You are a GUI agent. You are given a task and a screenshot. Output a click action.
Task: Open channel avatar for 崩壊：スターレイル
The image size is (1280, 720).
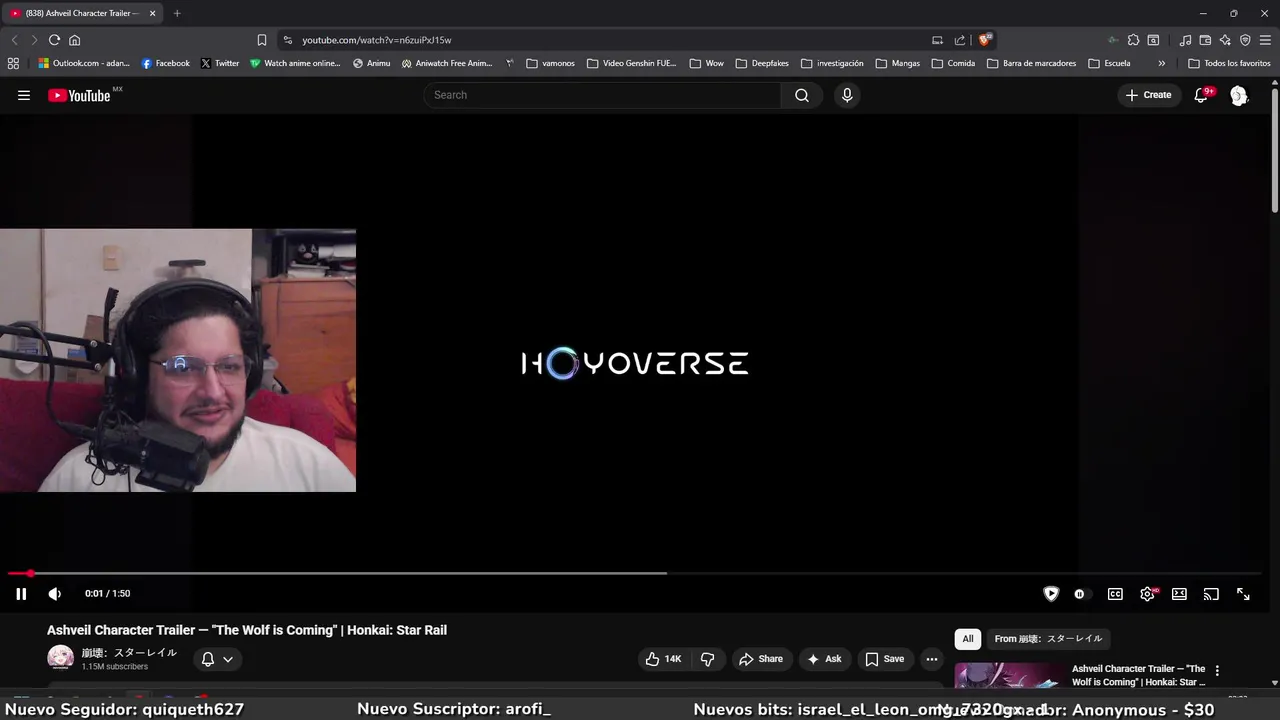click(x=60, y=658)
